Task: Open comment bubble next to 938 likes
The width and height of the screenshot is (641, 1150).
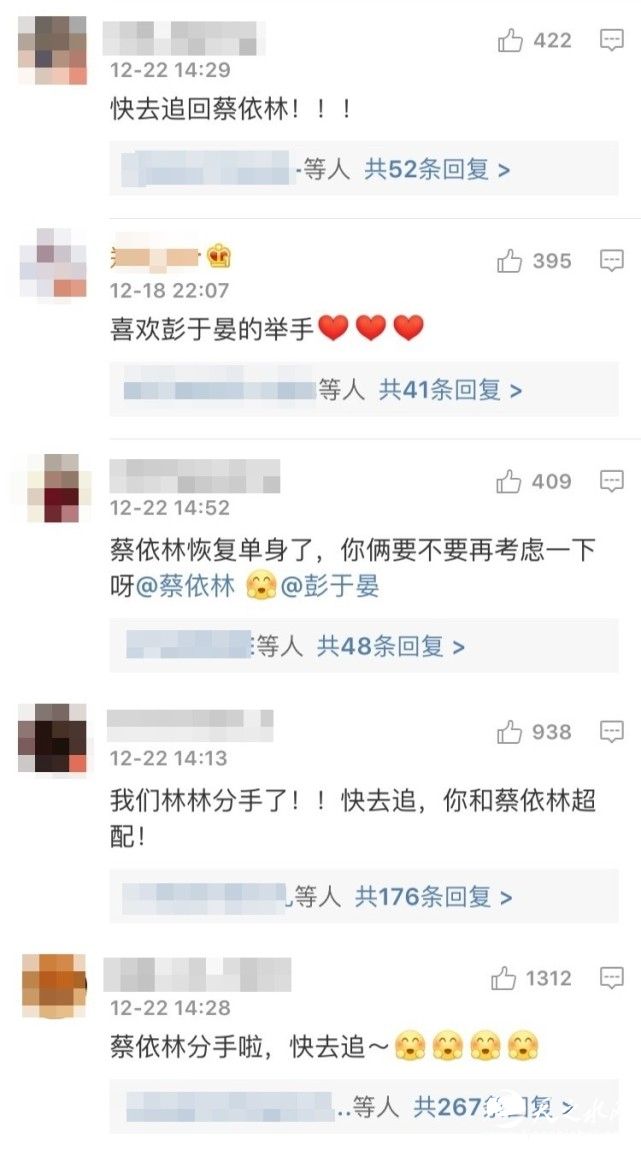Action: (612, 731)
